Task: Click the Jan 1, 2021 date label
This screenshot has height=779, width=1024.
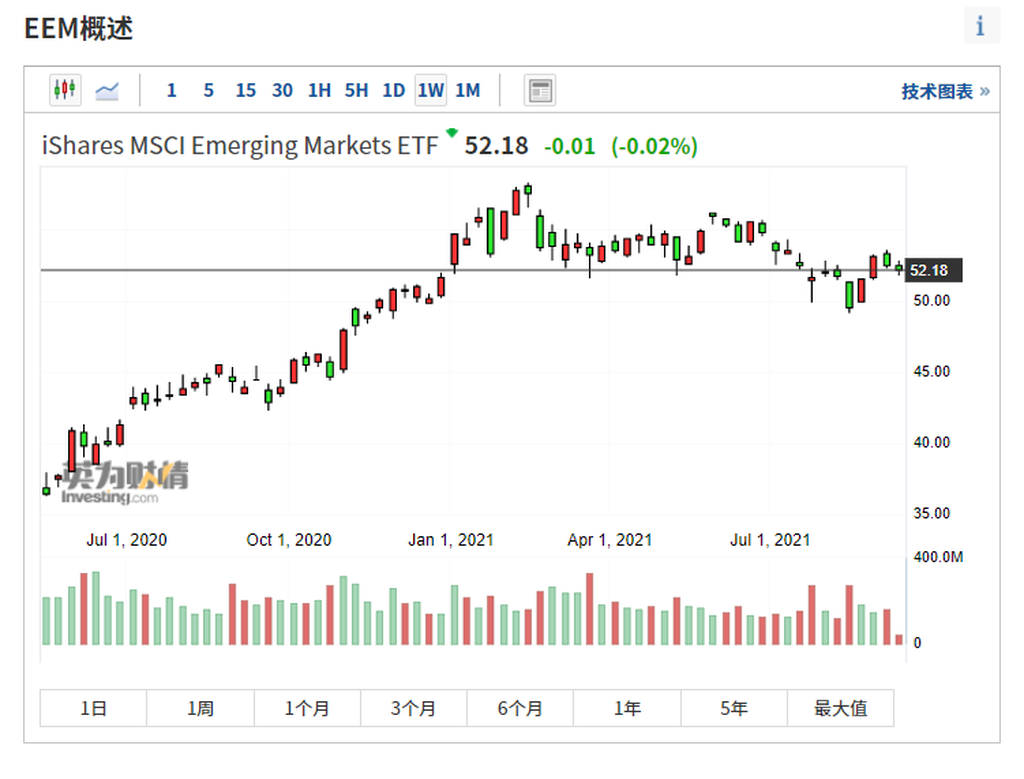Action: (451, 540)
